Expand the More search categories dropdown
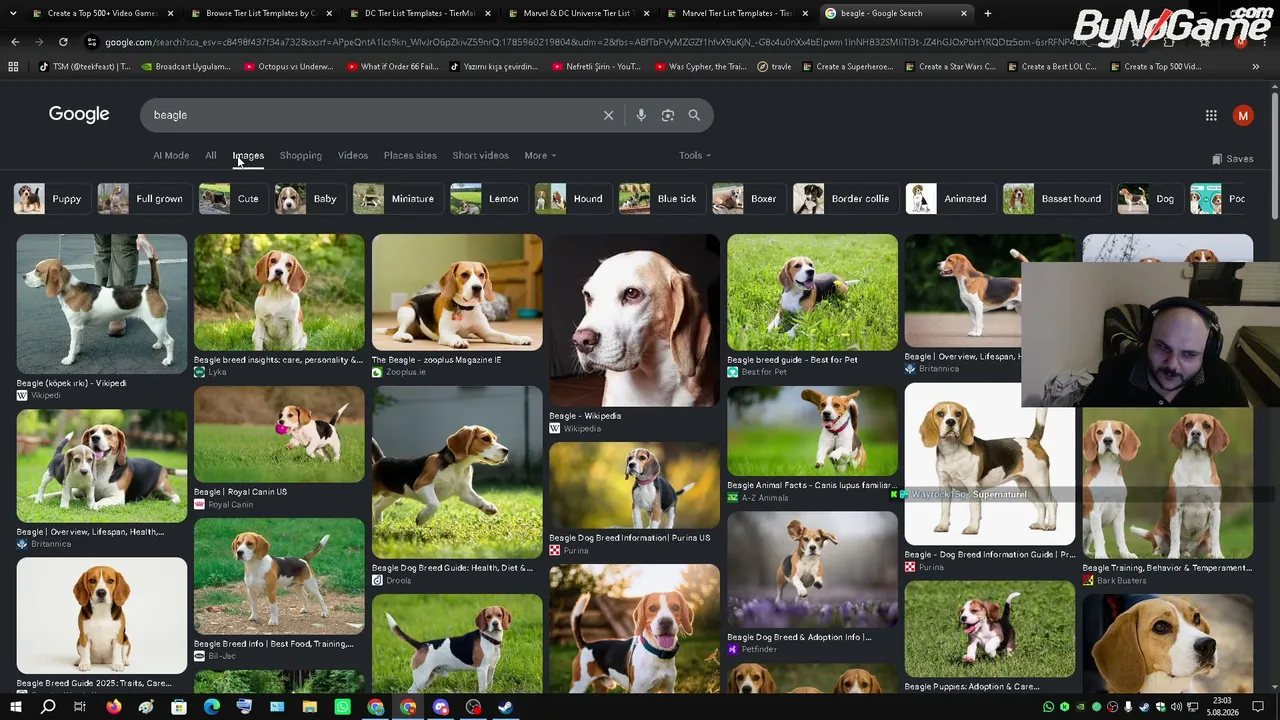The height and width of the screenshot is (720, 1280). click(x=540, y=156)
